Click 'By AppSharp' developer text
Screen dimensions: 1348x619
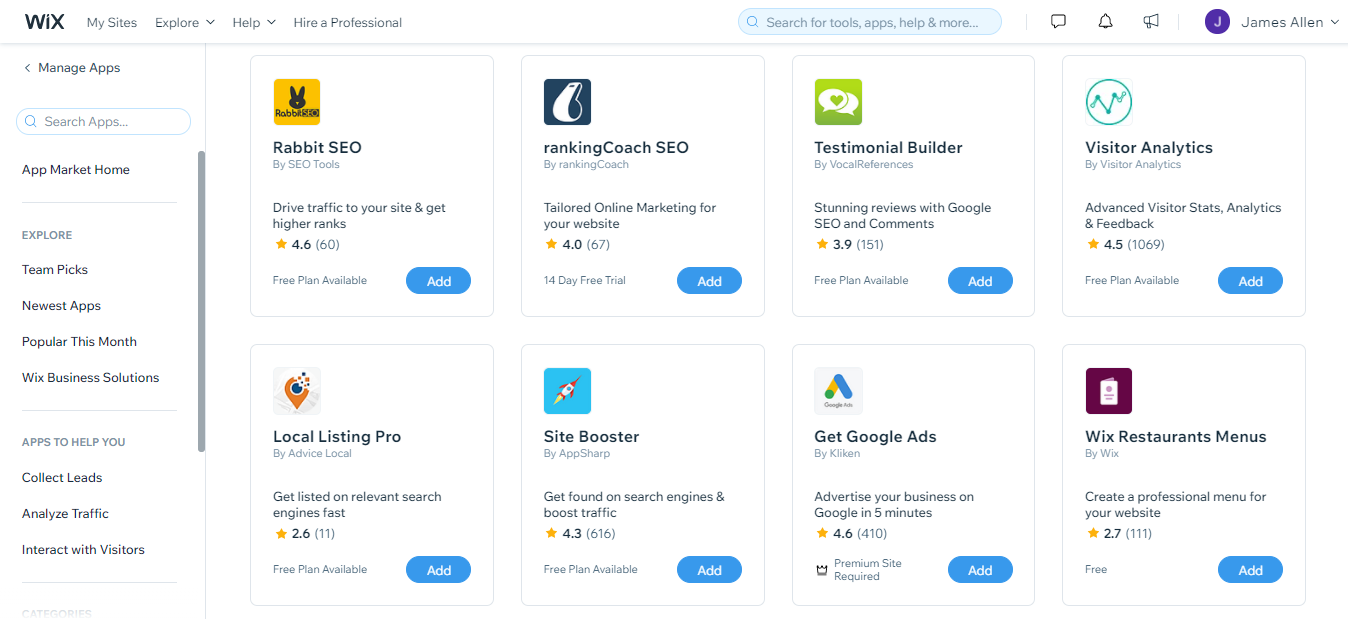click(577, 454)
